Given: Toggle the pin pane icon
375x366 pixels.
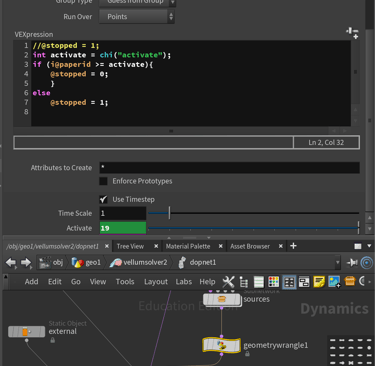Looking at the screenshot, I should (x=352, y=263).
